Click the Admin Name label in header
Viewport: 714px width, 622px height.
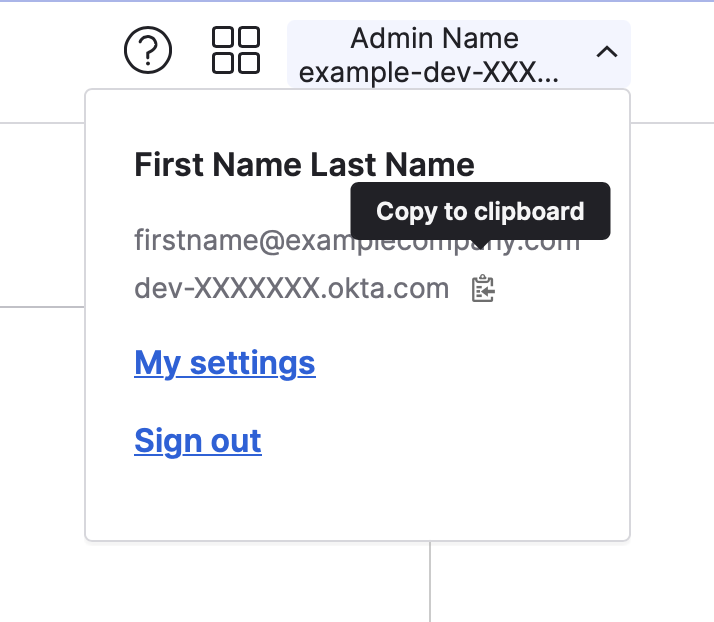click(434, 38)
